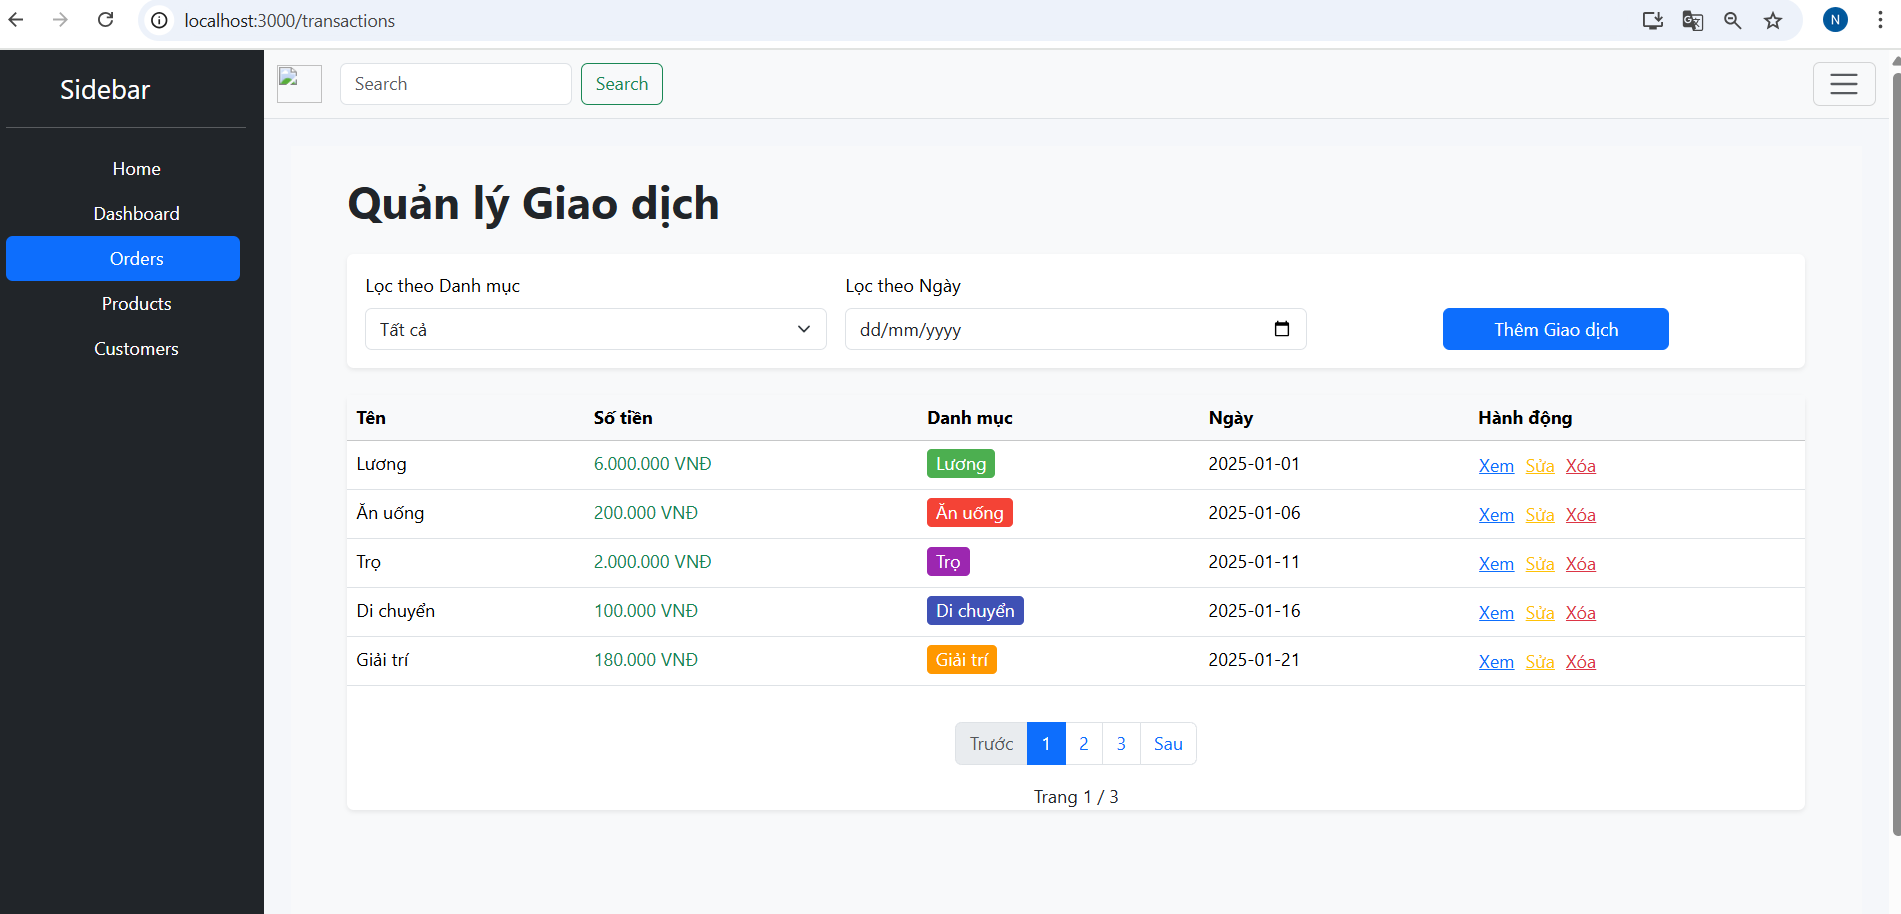Click the 'Thêm Giao dịch' button
Screen dimensions: 1901x914
point(1555,329)
